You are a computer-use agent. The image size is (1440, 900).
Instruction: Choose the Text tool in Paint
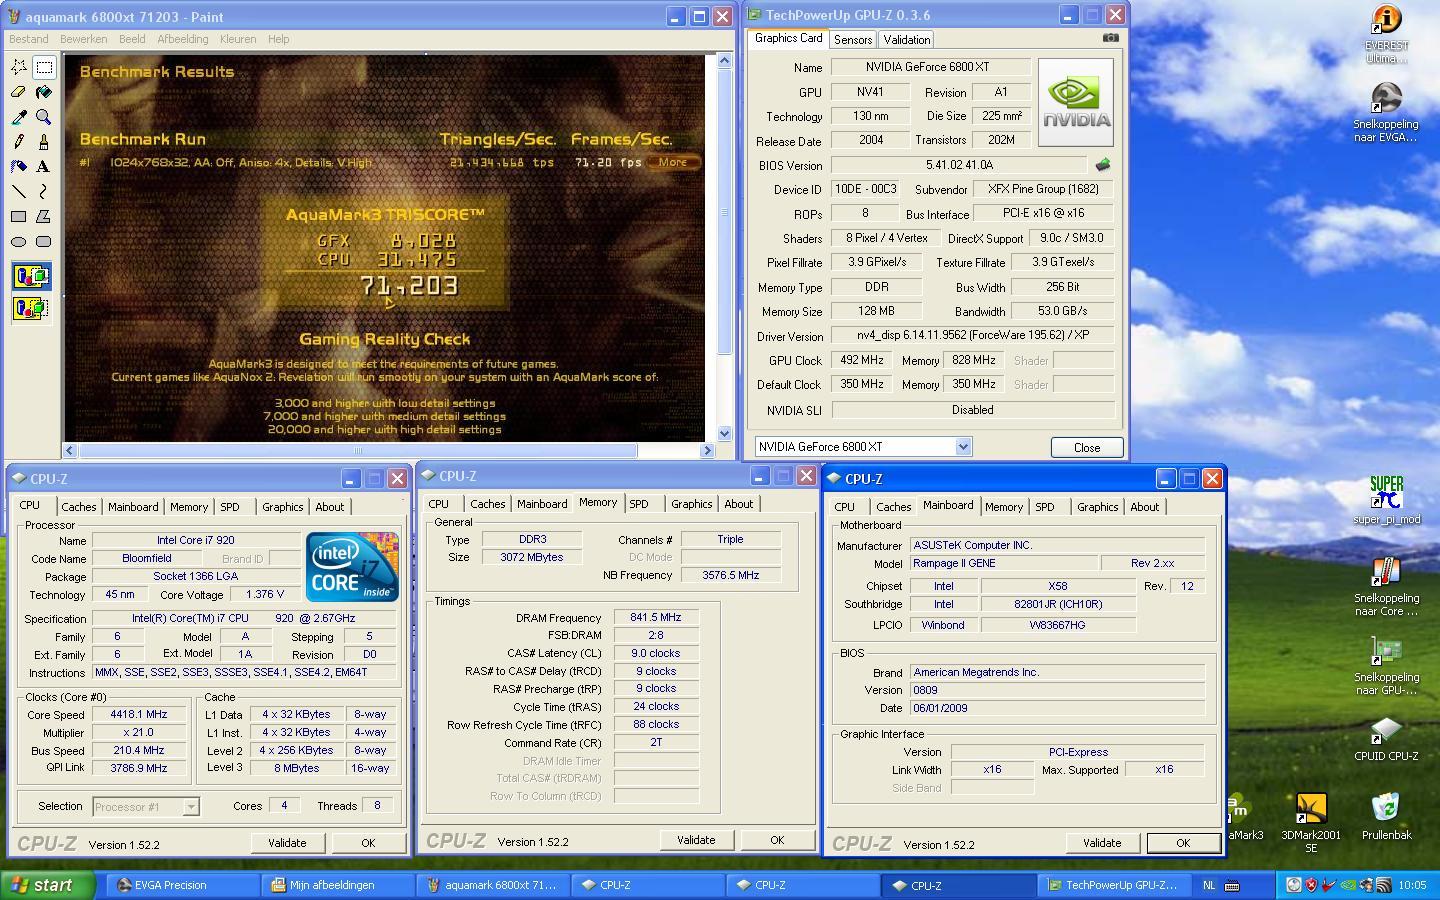[x=44, y=167]
